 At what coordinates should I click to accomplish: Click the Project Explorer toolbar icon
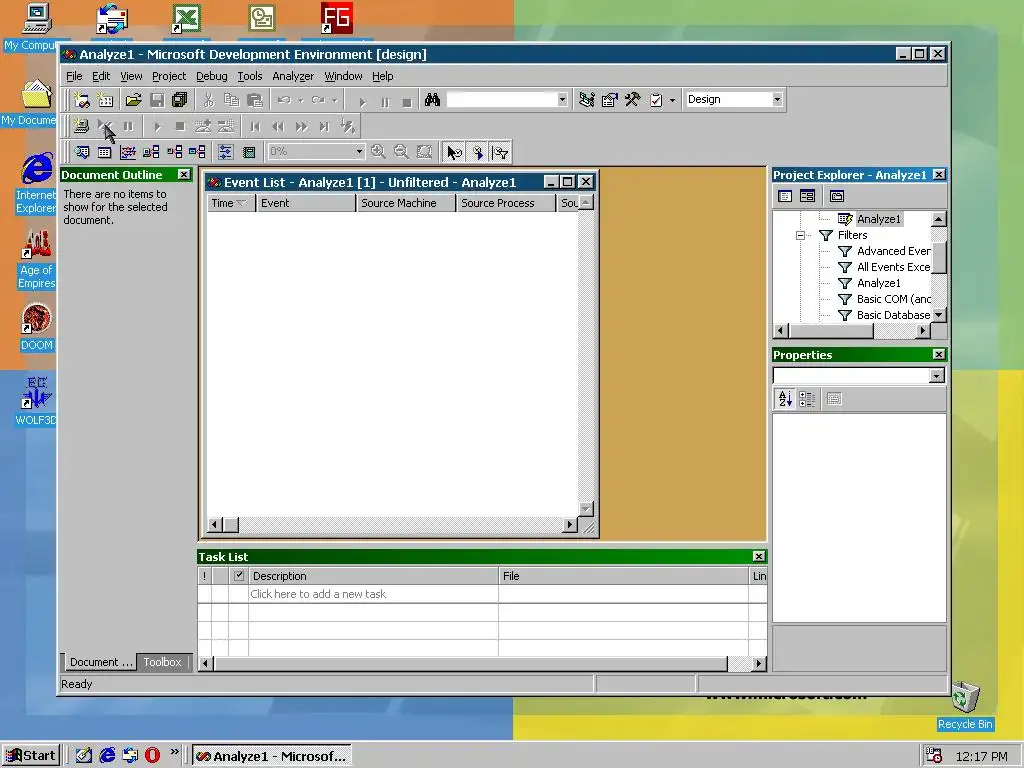tap(586, 100)
